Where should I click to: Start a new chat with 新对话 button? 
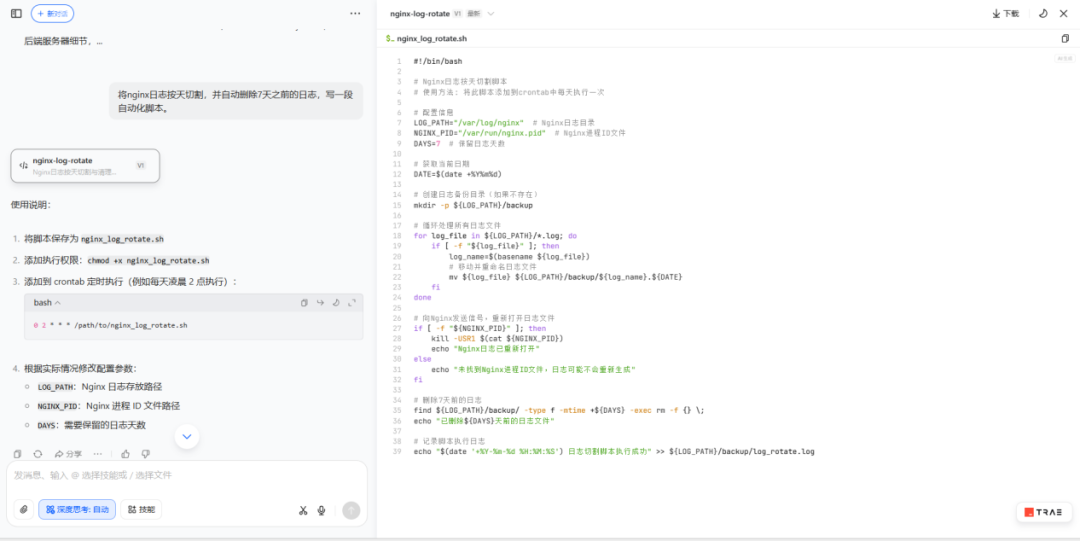point(52,13)
